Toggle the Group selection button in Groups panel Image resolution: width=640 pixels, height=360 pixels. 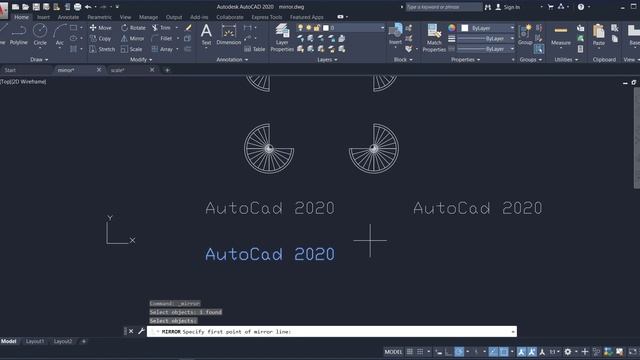539,49
